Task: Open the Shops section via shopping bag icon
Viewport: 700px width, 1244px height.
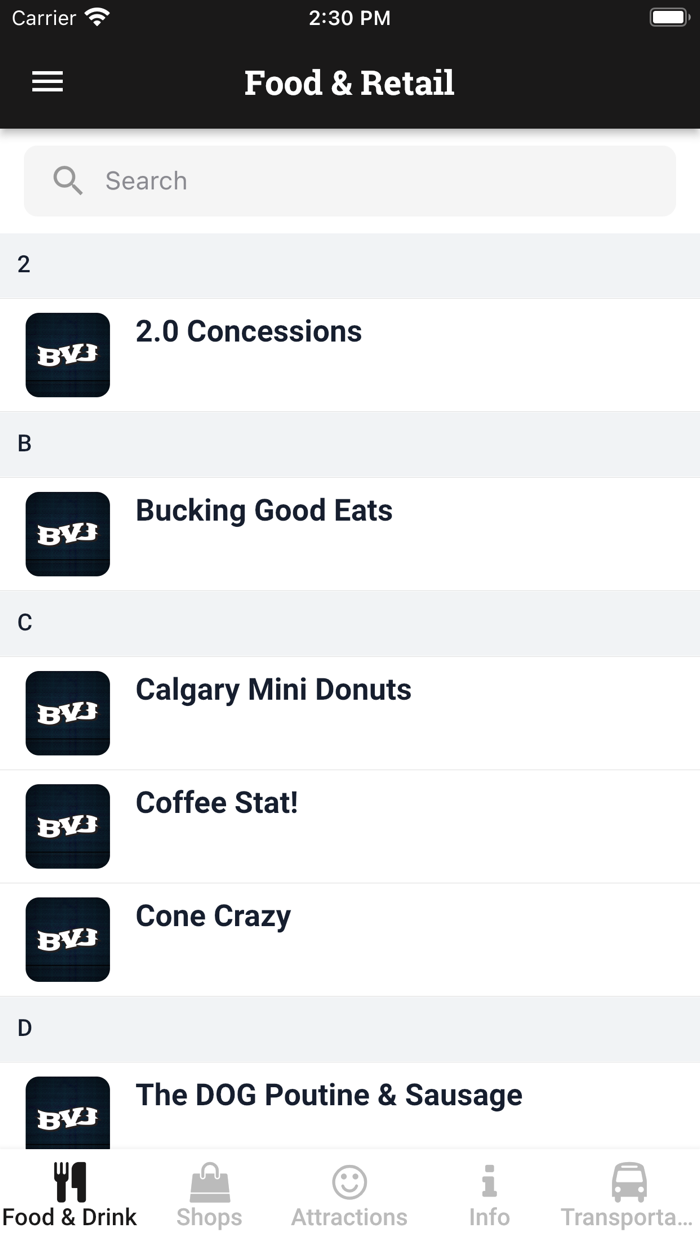Action: pyautogui.click(x=209, y=1179)
